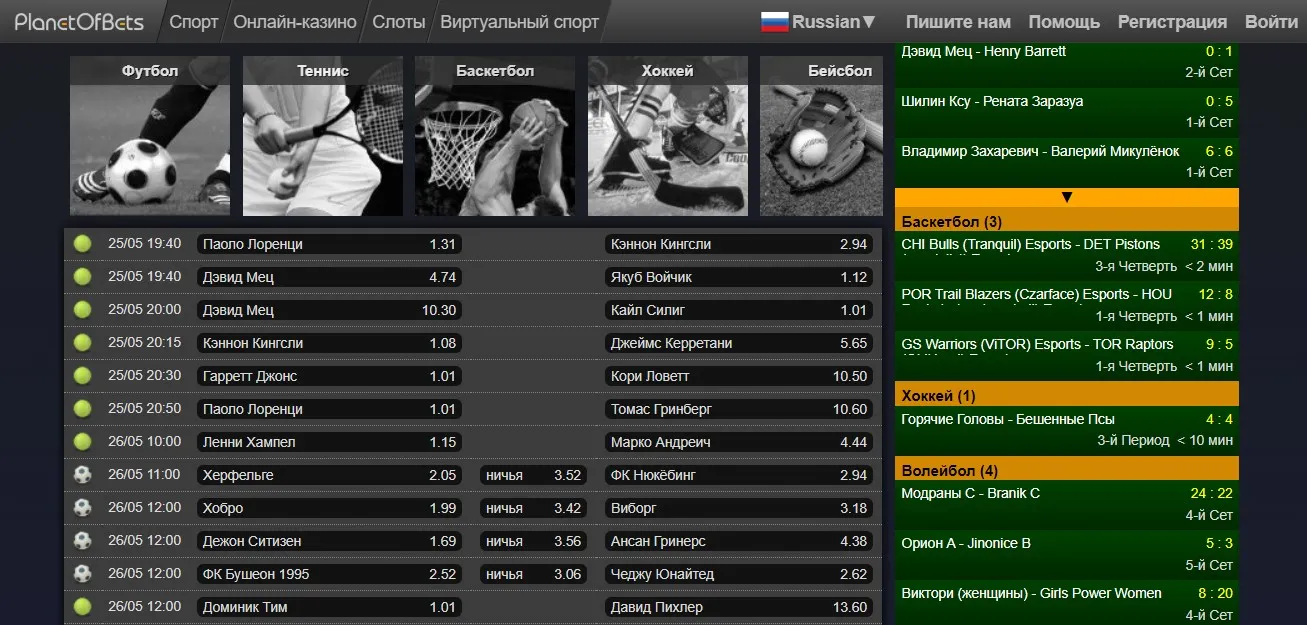
Task: Select ничья 3.42 for Хобро match
Action: [x=533, y=508]
